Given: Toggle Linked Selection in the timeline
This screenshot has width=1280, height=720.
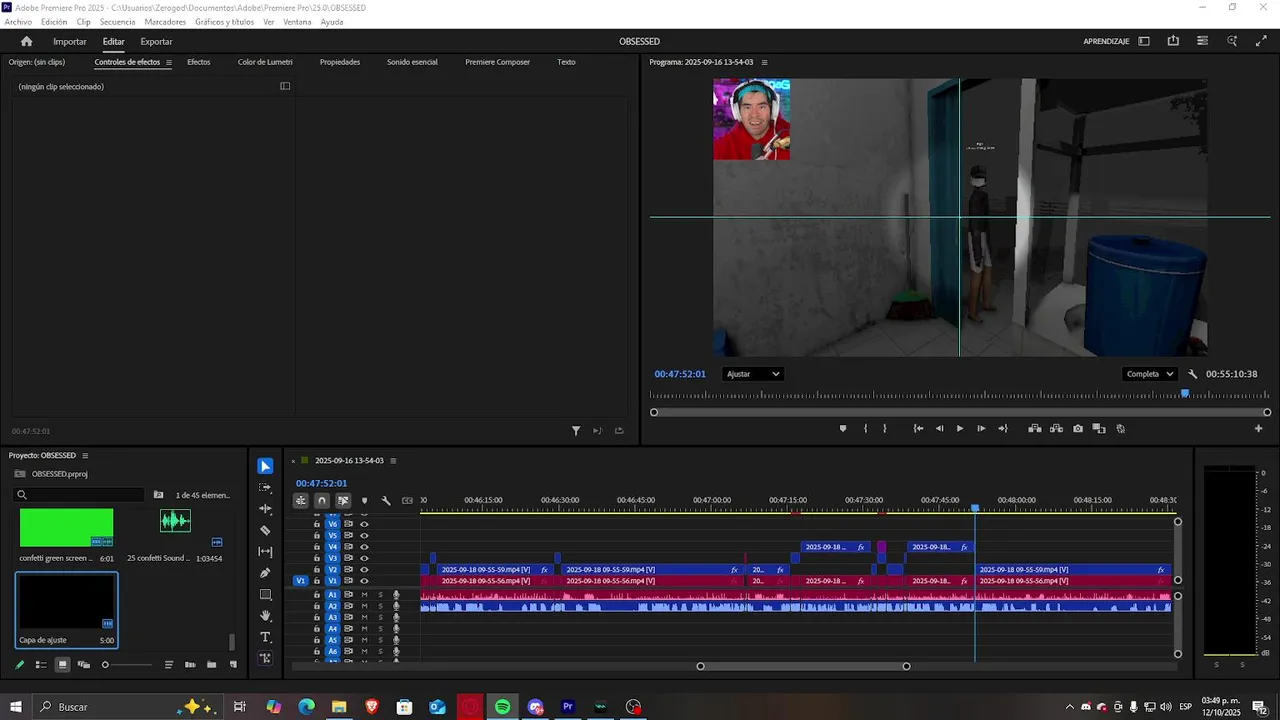Looking at the screenshot, I should click(343, 501).
